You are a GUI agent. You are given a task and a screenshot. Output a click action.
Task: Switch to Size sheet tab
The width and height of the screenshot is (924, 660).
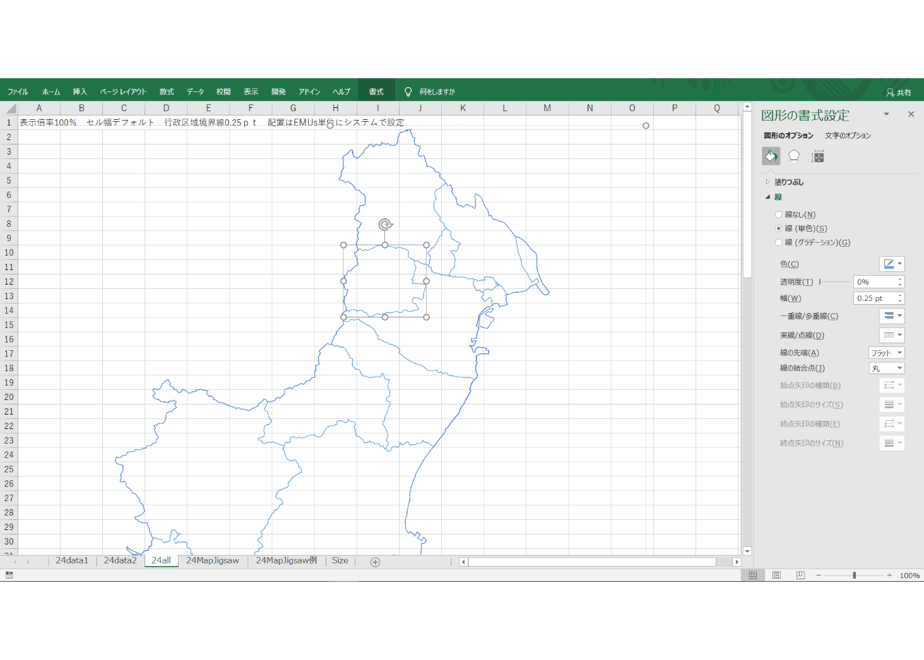tap(340, 560)
